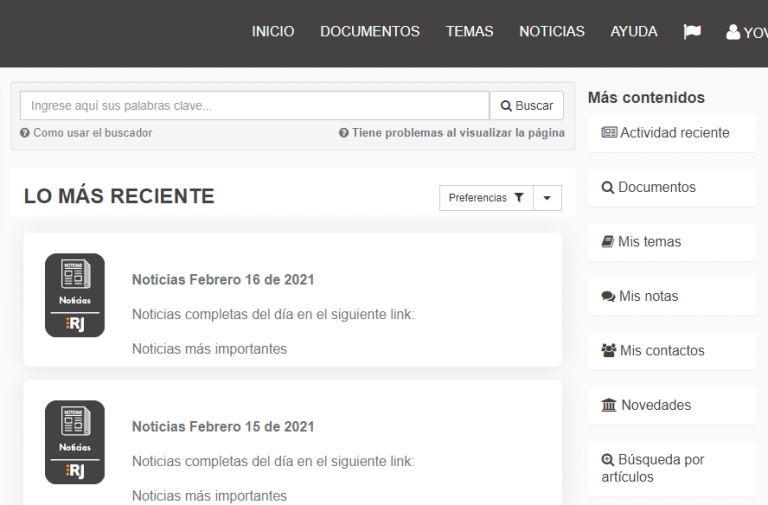
Task: Open Mis contactos in the sidebar
Action: (x=652, y=351)
